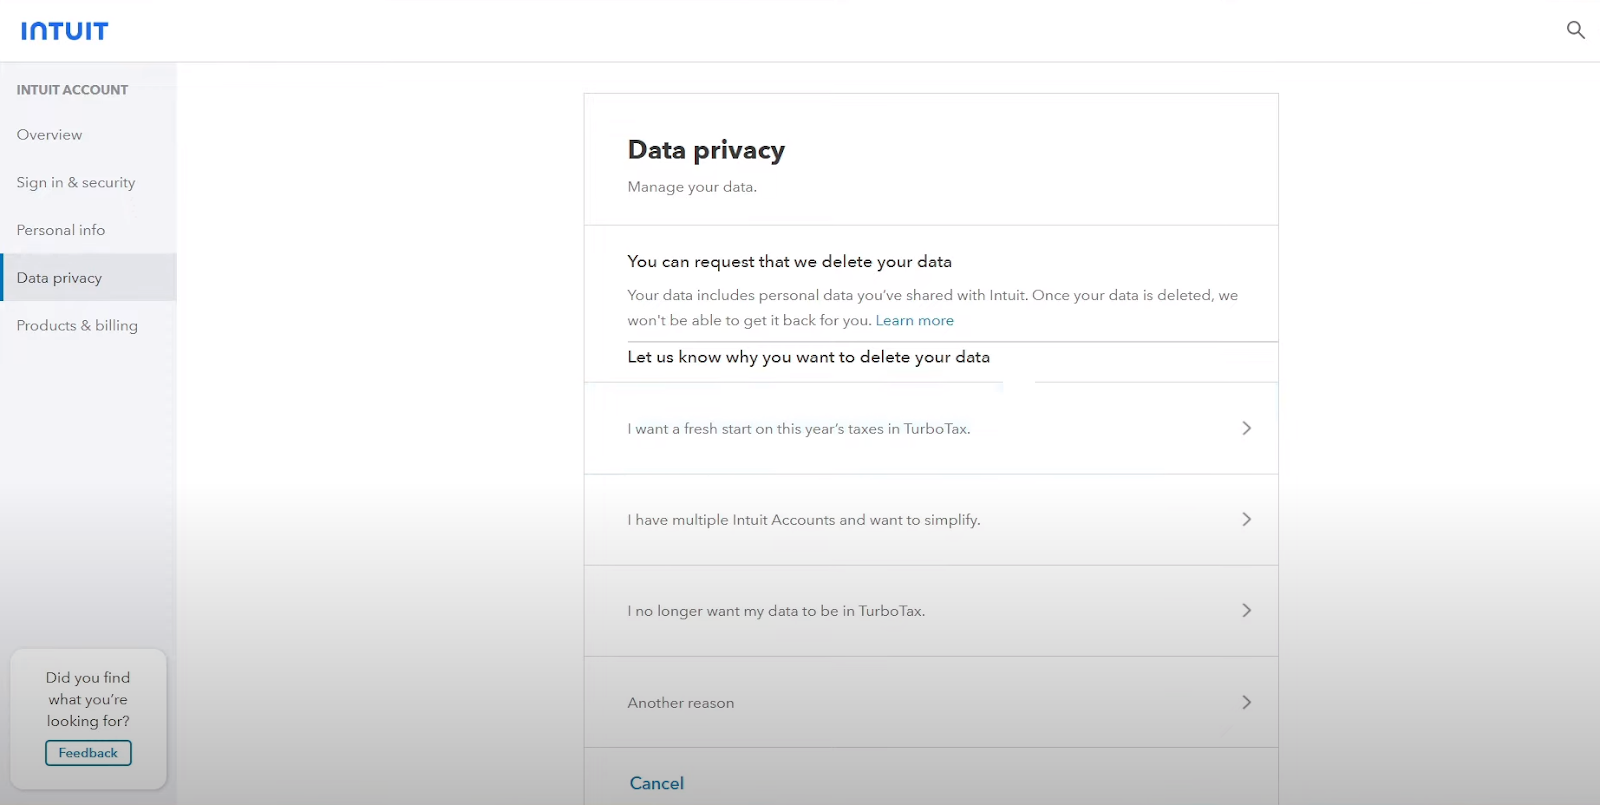Cancel the data deletion request

click(x=657, y=783)
